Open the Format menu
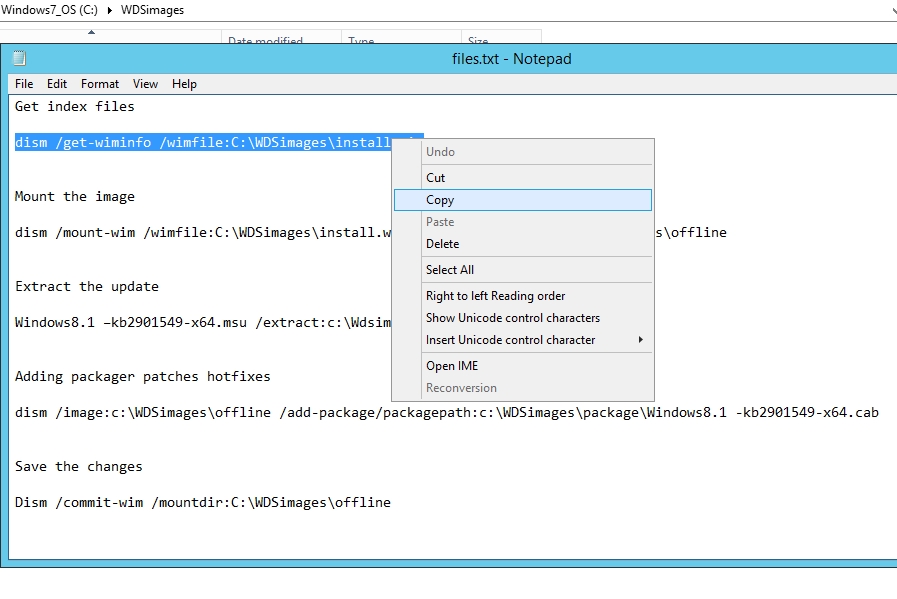The image size is (897, 599). [x=100, y=84]
